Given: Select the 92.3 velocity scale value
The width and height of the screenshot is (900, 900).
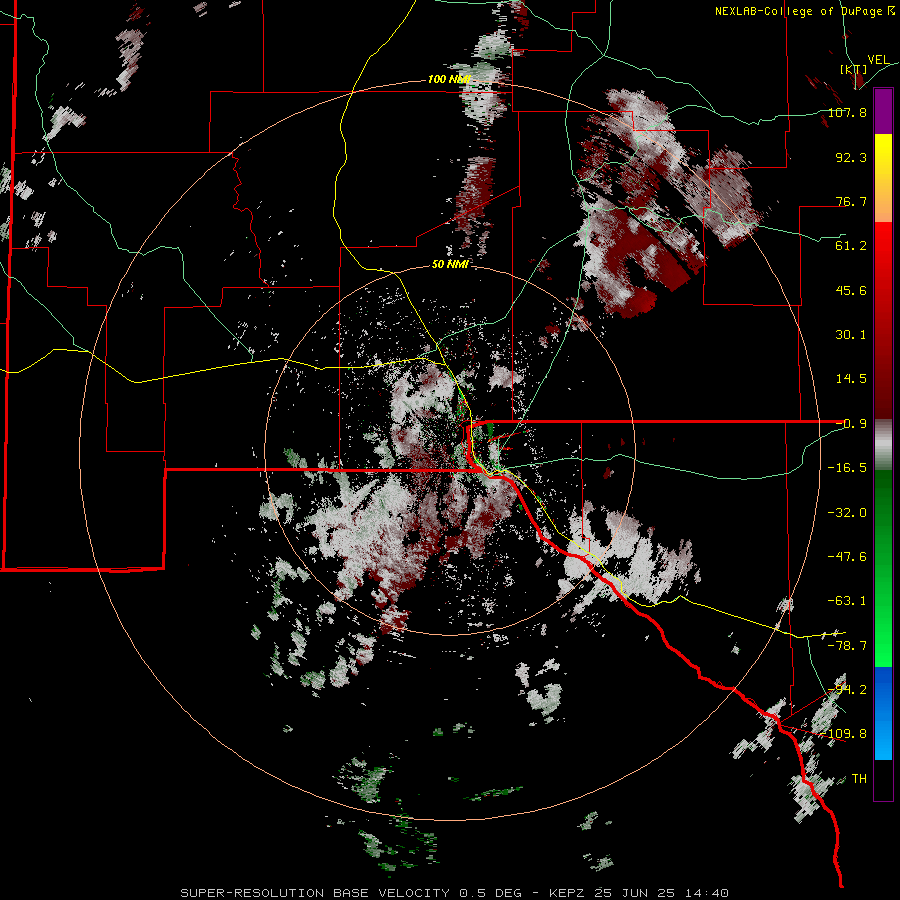Looking at the screenshot, I should click(851, 157).
